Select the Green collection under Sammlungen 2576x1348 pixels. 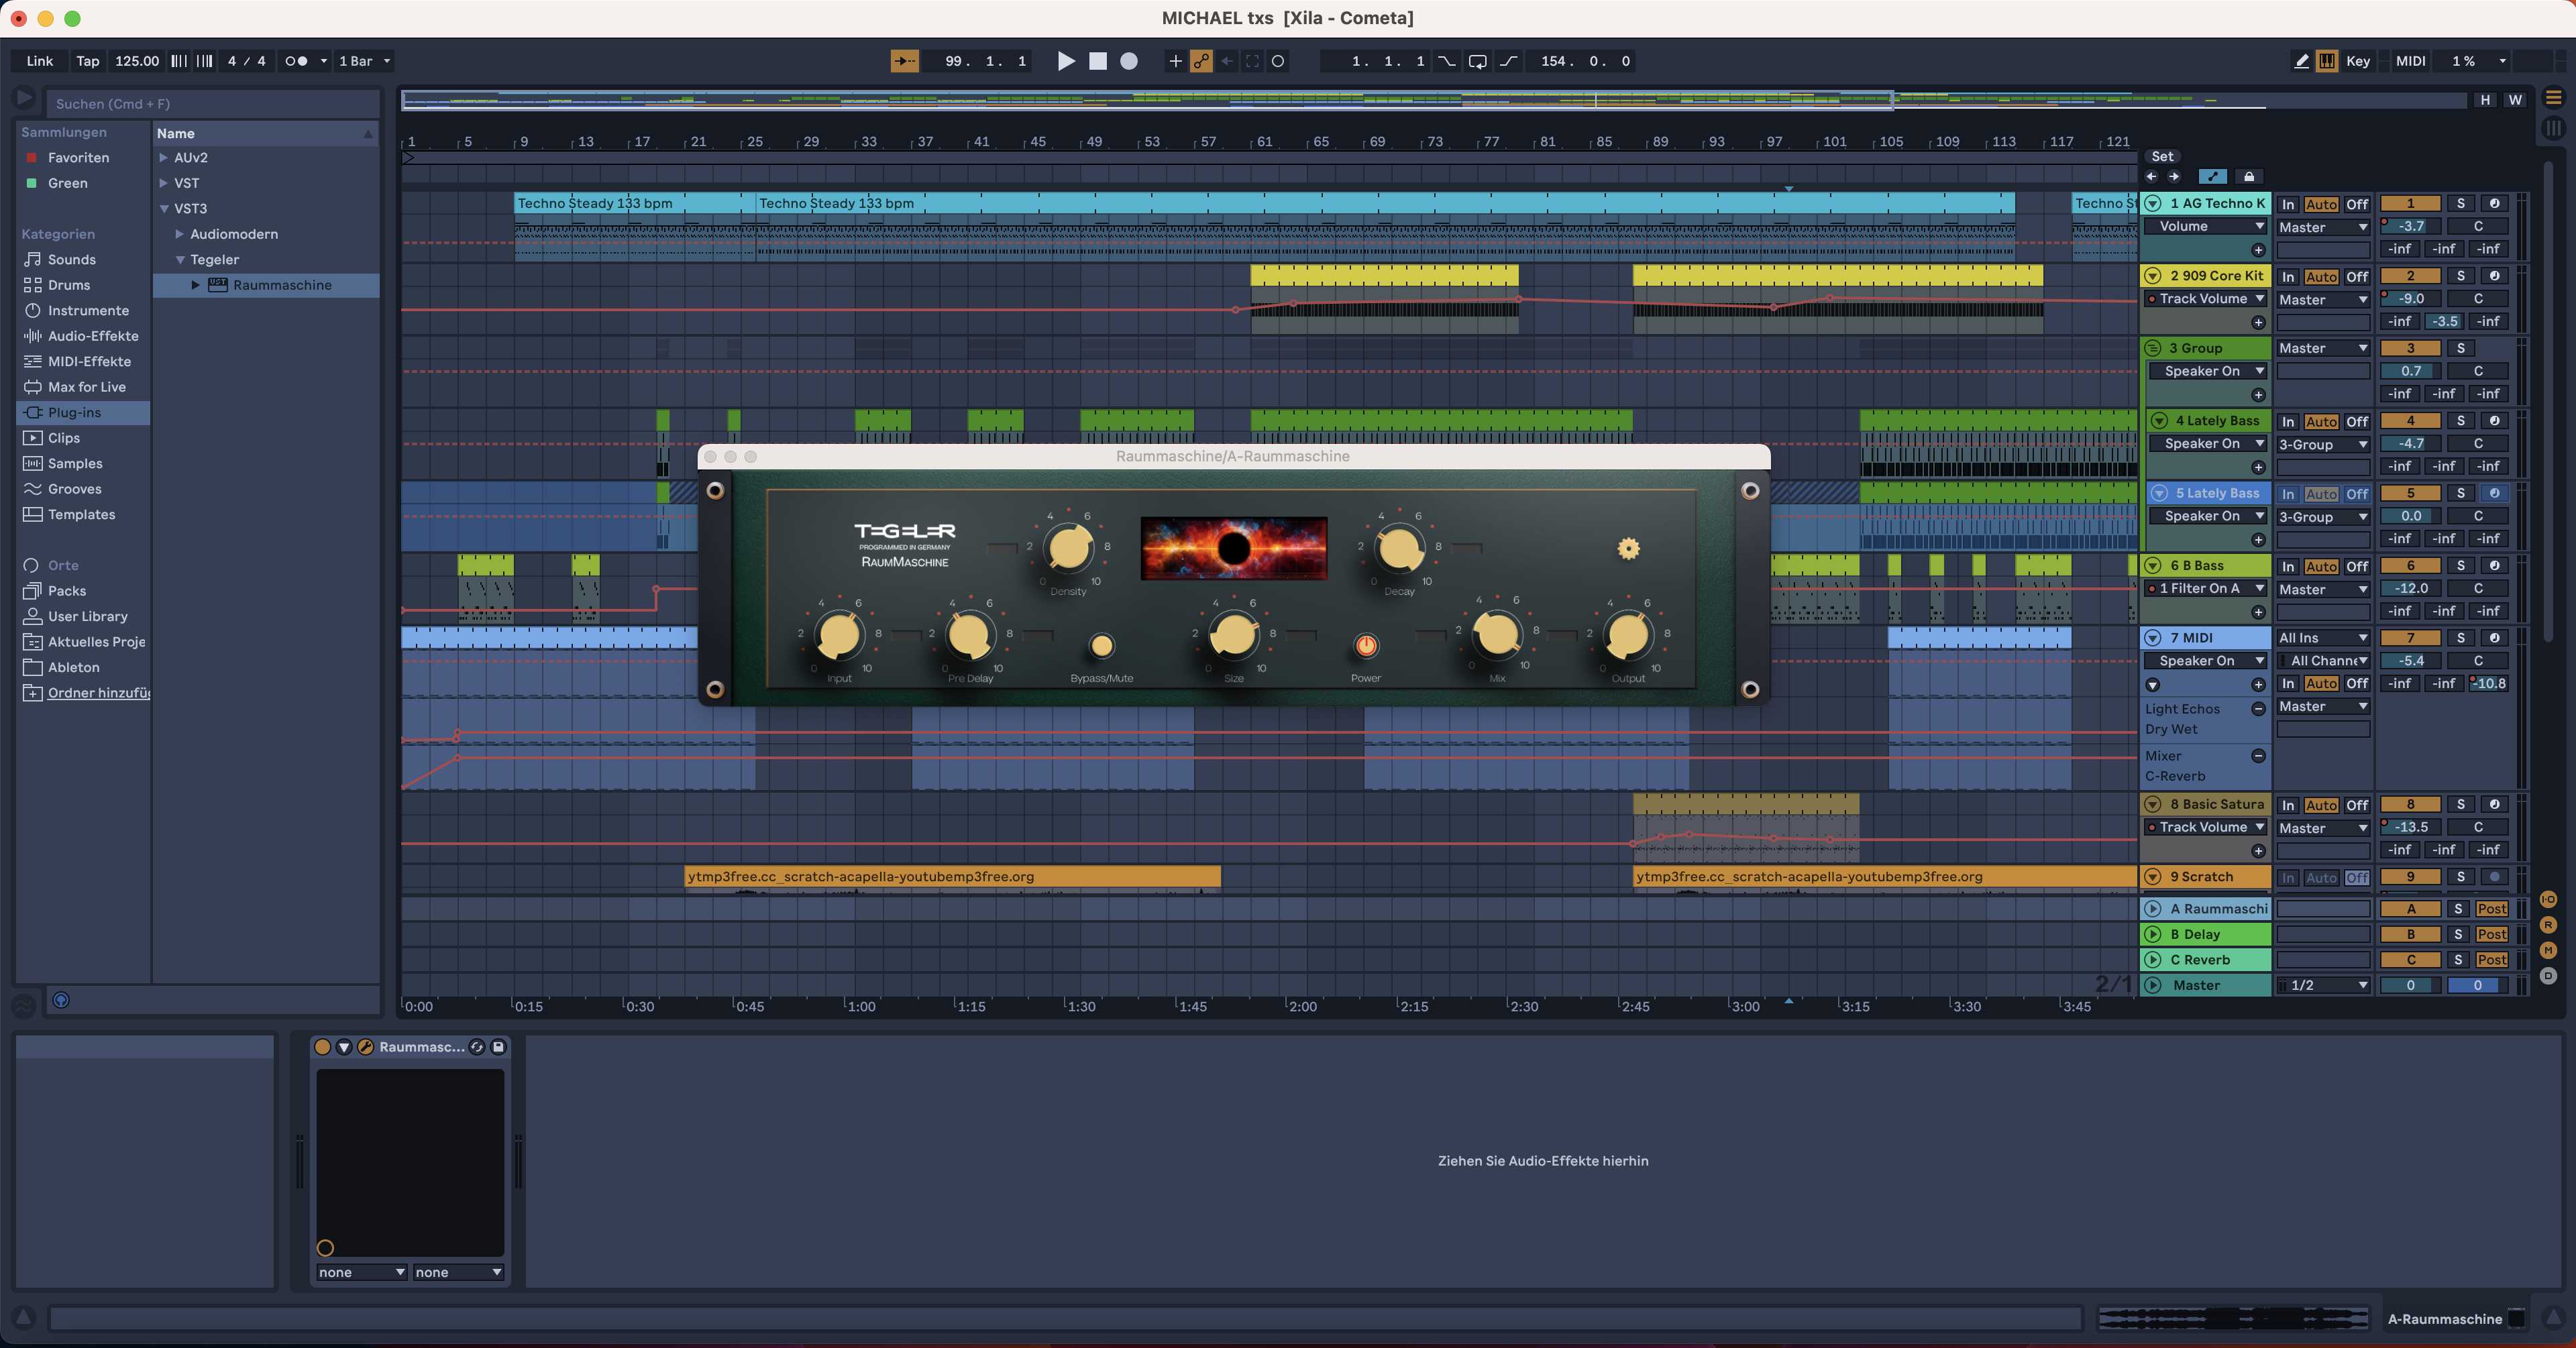pyautogui.click(x=68, y=183)
